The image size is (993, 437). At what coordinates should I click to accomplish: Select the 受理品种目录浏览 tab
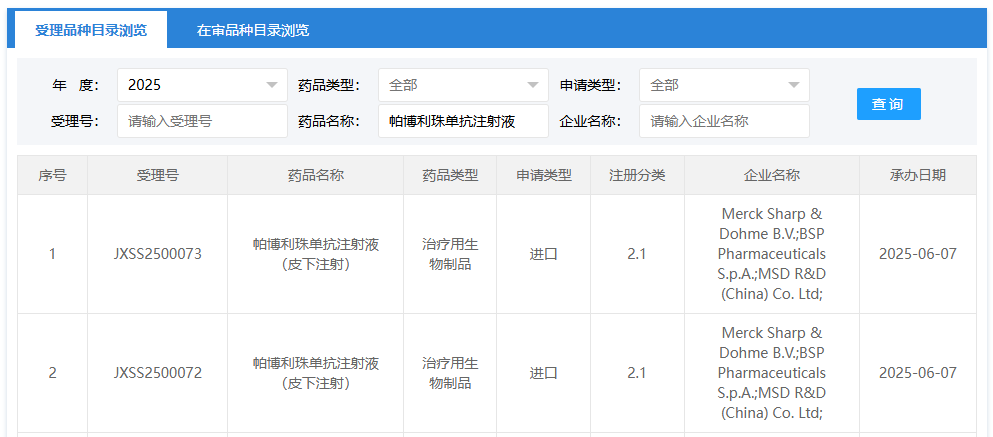[x=91, y=30]
